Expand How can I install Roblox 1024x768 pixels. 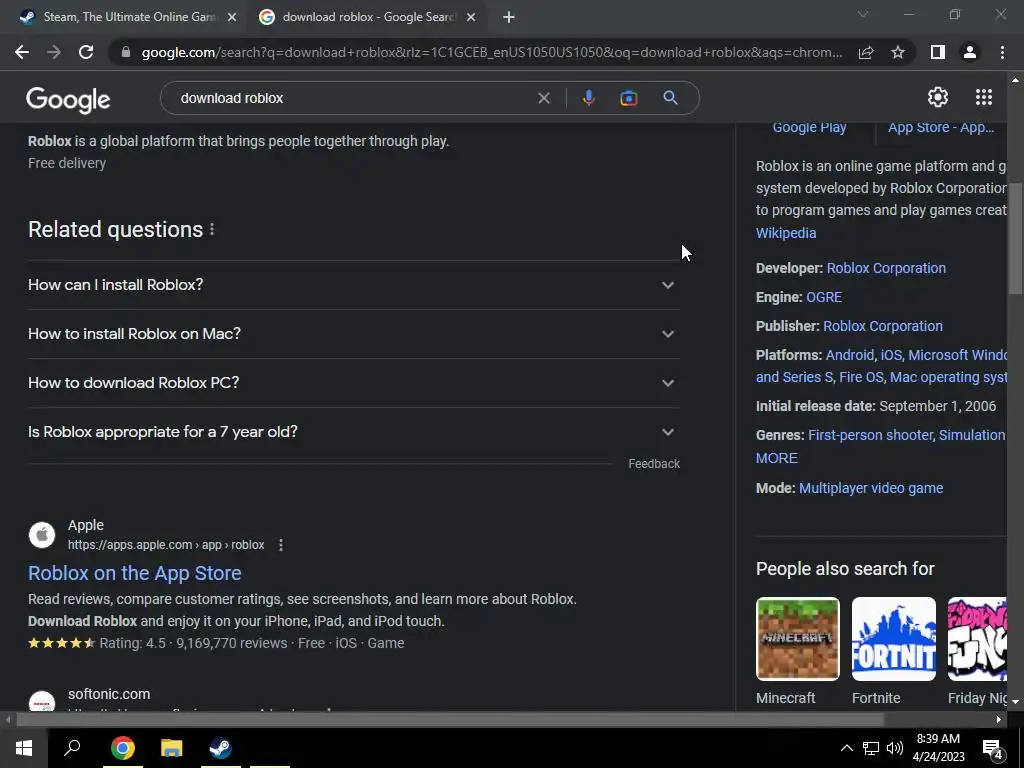(353, 285)
